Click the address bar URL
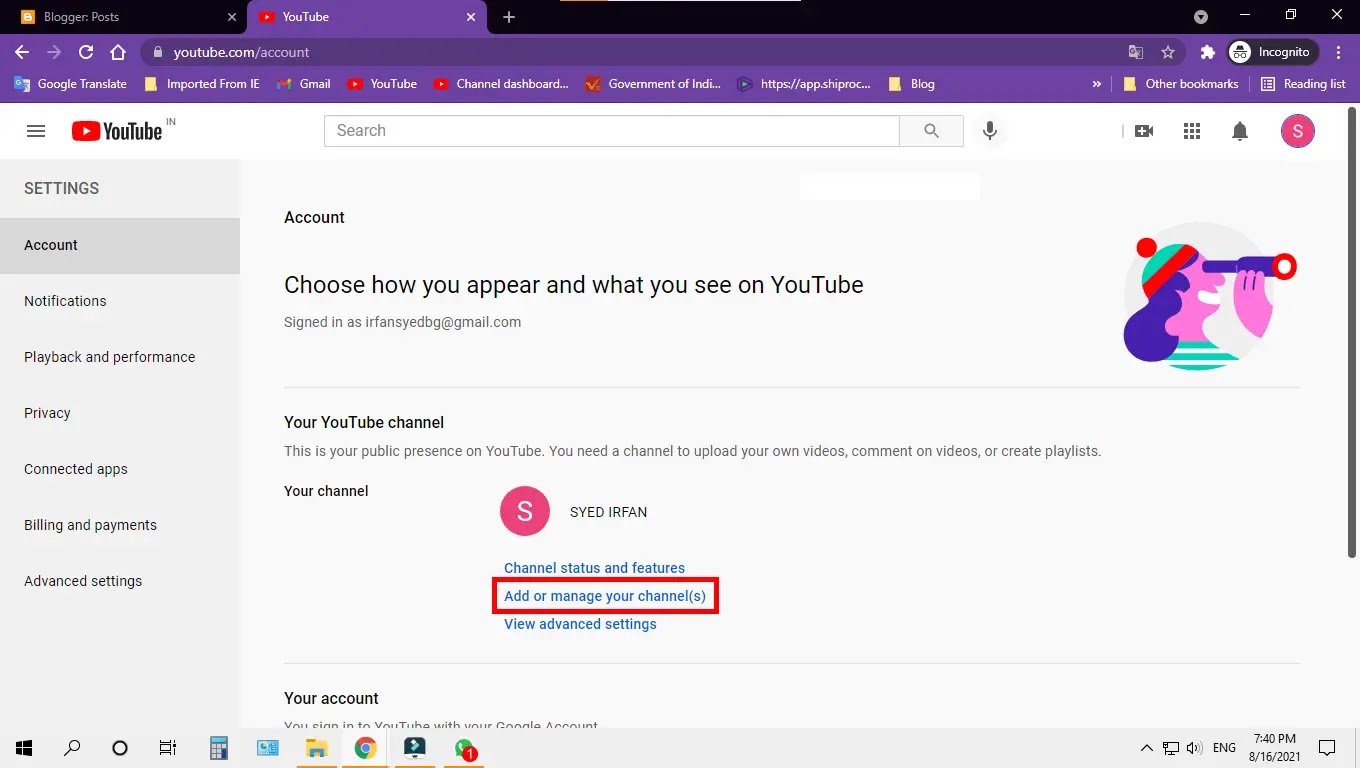Image resolution: width=1360 pixels, height=768 pixels. coord(241,52)
